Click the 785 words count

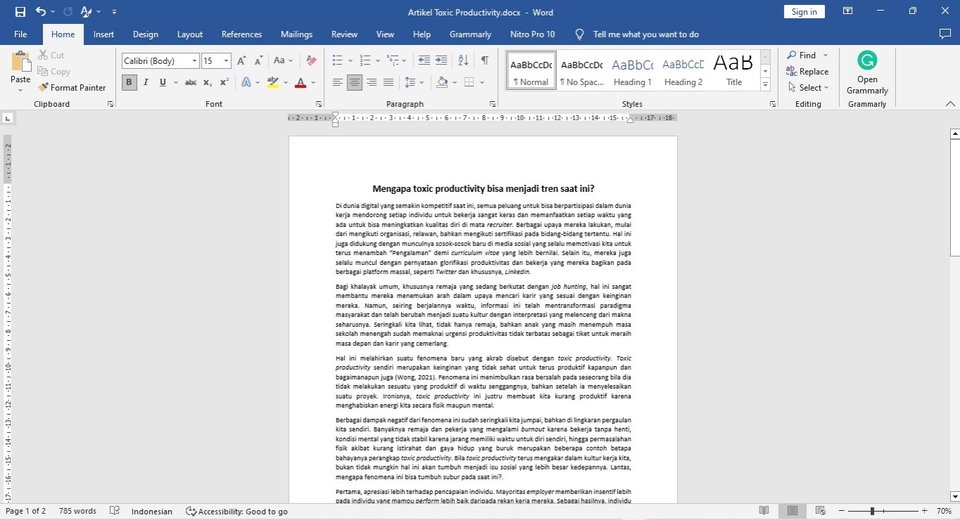pos(77,511)
